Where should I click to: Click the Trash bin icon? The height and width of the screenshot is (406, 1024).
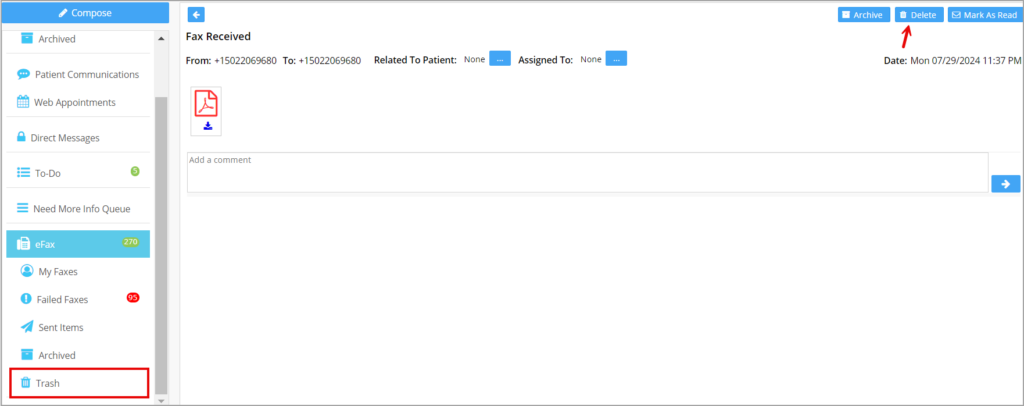pyautogui.click(x=26, y=383)
